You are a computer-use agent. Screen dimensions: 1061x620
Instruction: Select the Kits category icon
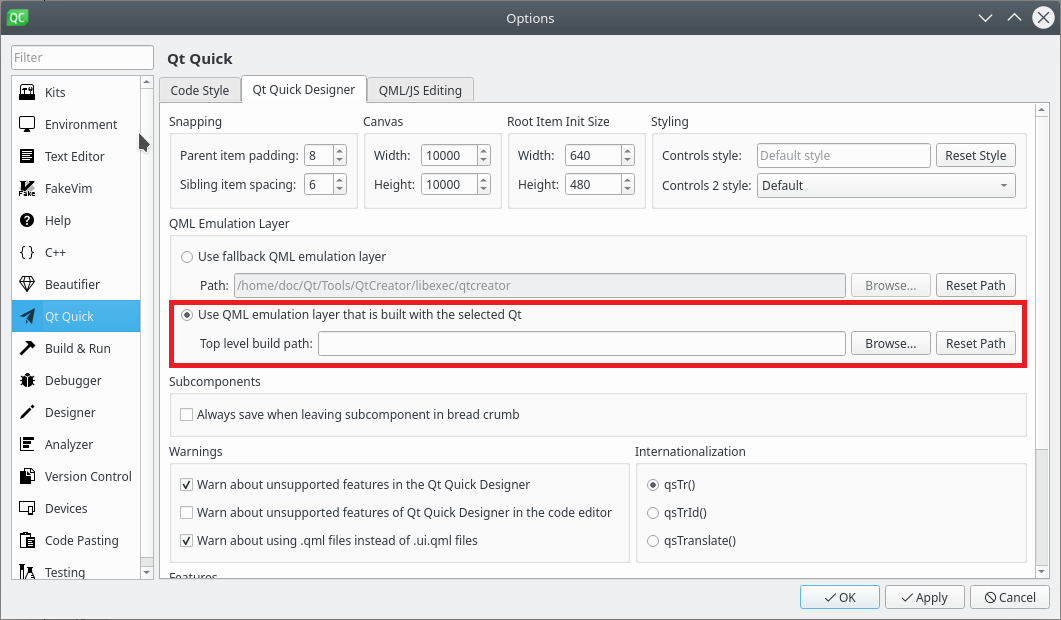[x=27, y=92]
